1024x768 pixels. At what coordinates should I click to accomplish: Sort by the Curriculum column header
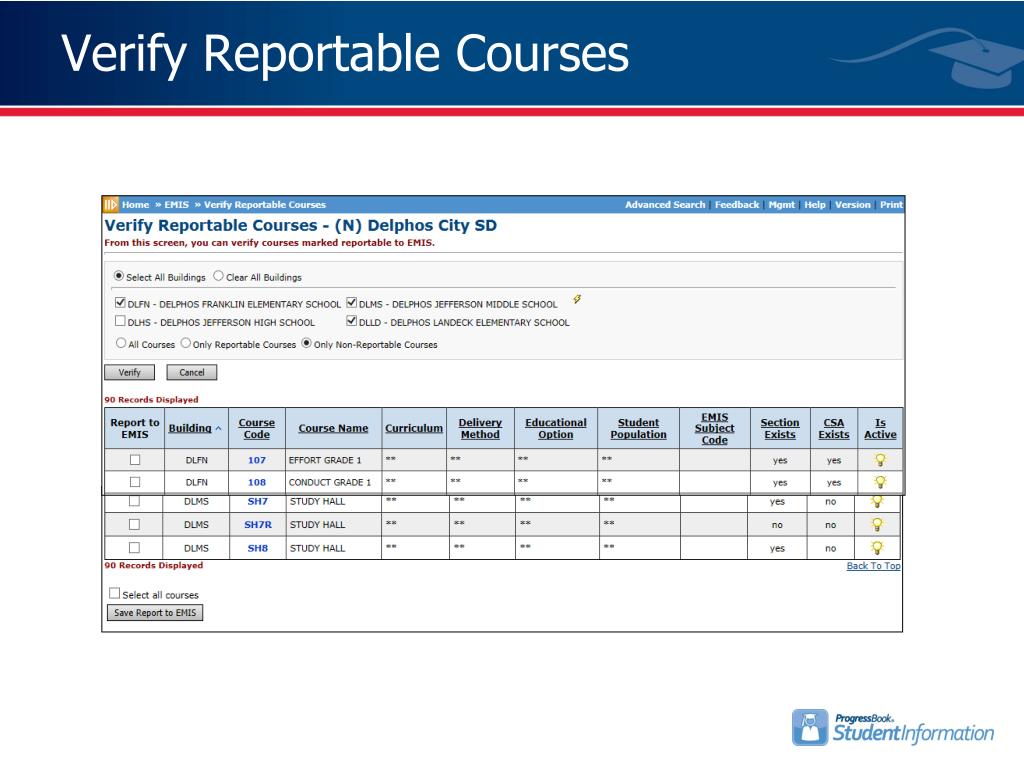click(413, 428)
